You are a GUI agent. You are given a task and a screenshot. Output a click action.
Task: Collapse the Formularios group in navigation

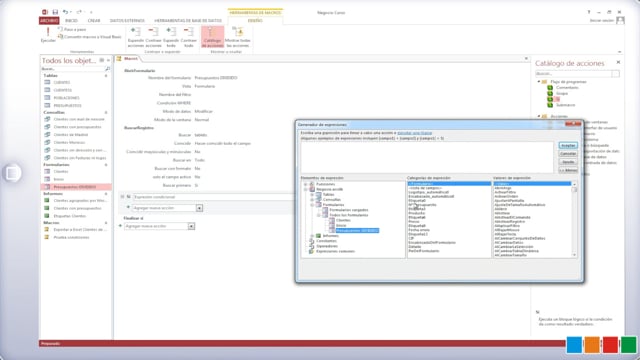pos(107,164)
